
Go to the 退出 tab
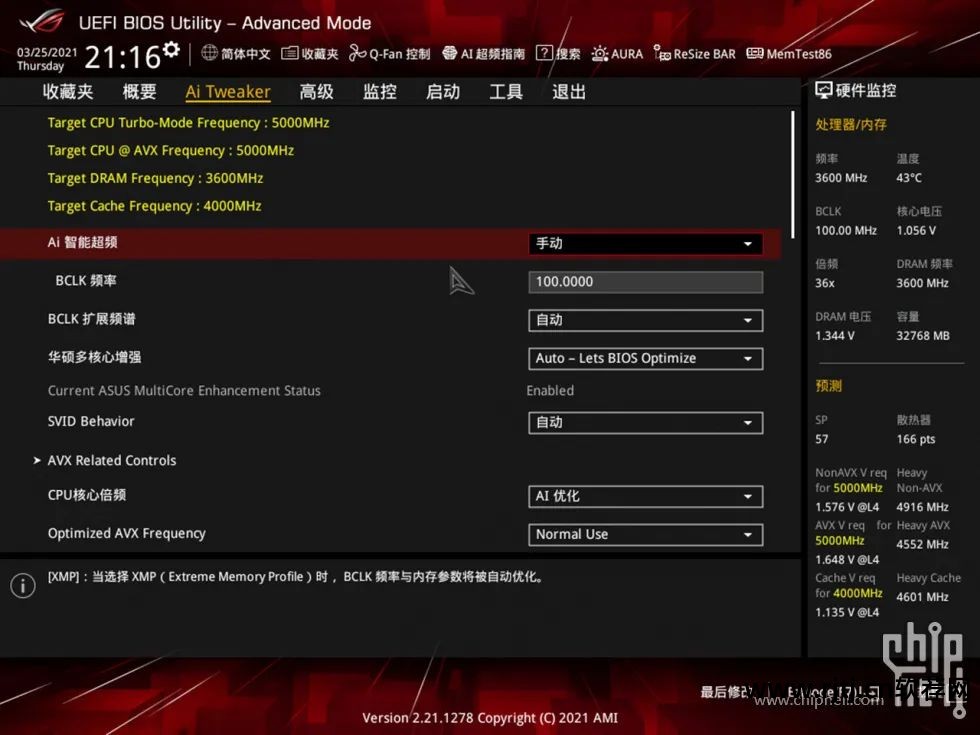569,92
